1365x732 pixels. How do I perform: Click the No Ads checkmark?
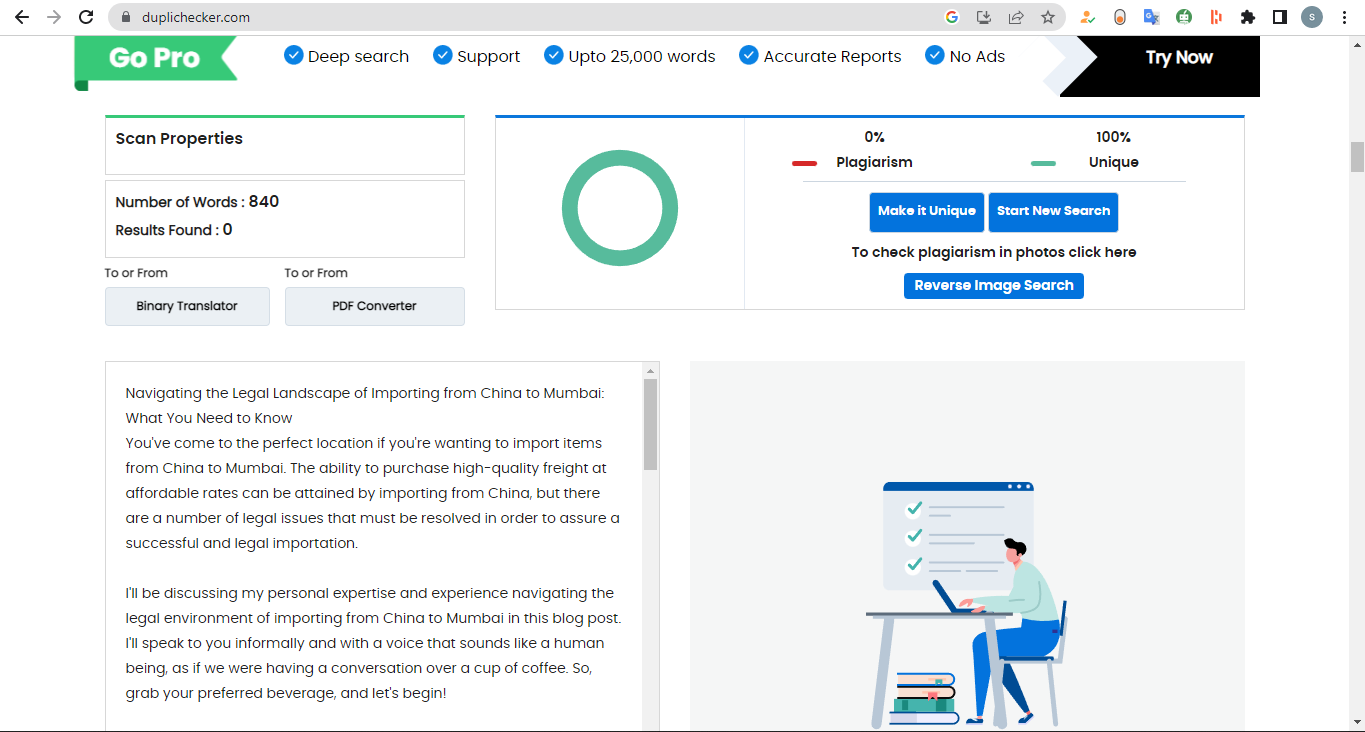tap(934, 55)
